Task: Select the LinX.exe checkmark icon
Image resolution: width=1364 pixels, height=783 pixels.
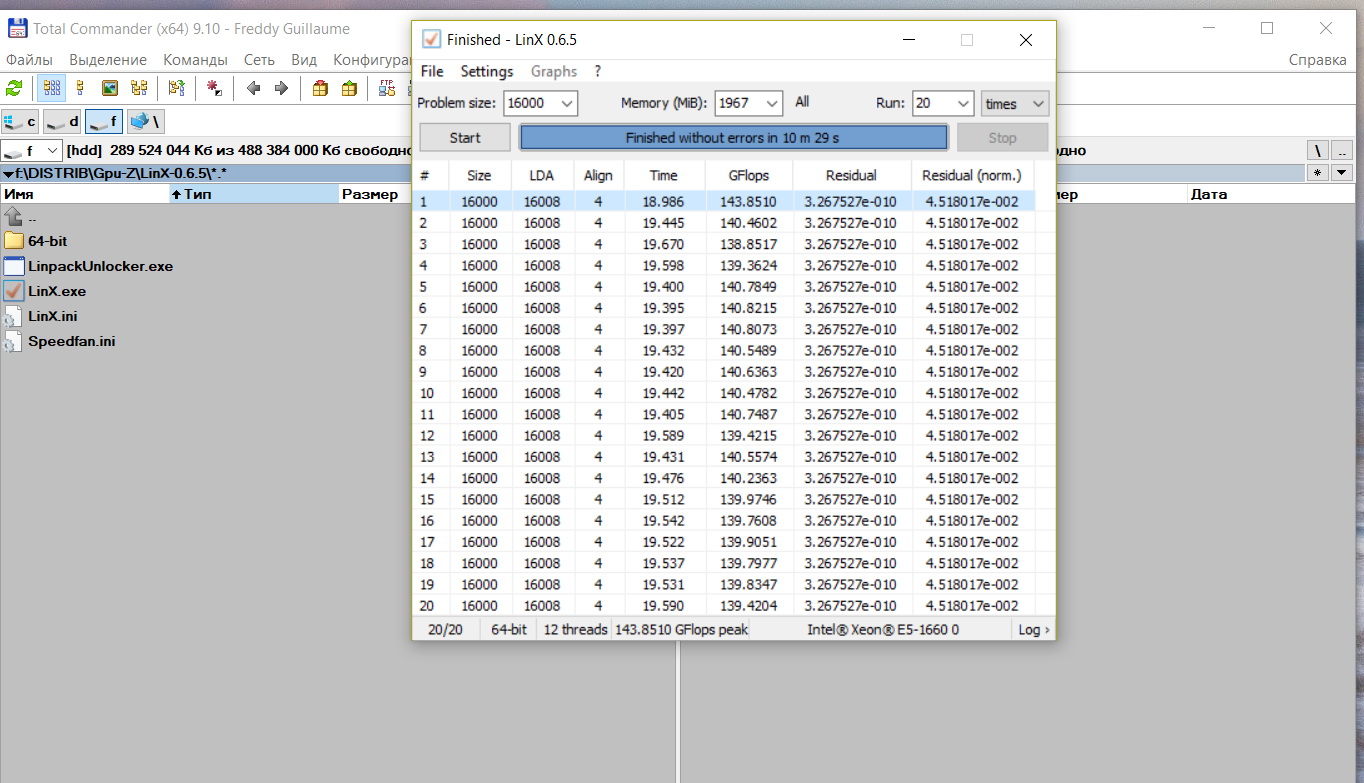Action: [x=13, y=291]
